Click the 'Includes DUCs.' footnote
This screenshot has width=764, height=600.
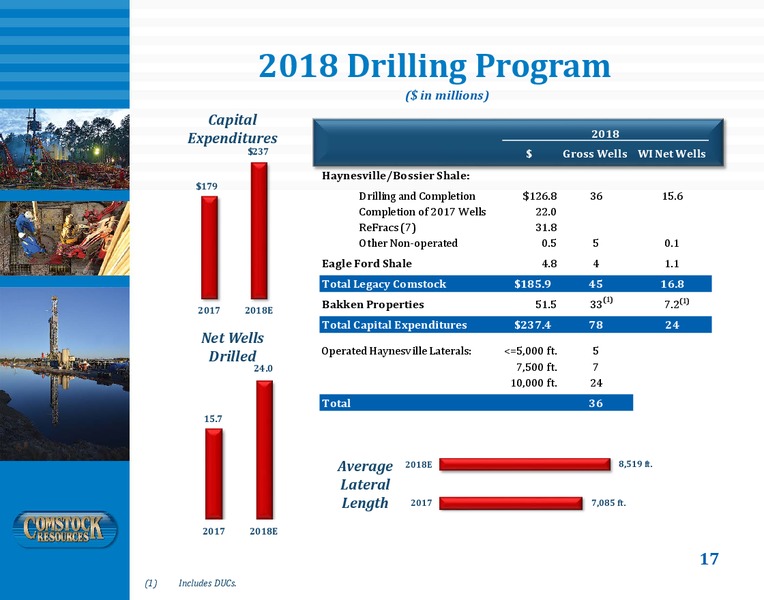coord(208,583)
